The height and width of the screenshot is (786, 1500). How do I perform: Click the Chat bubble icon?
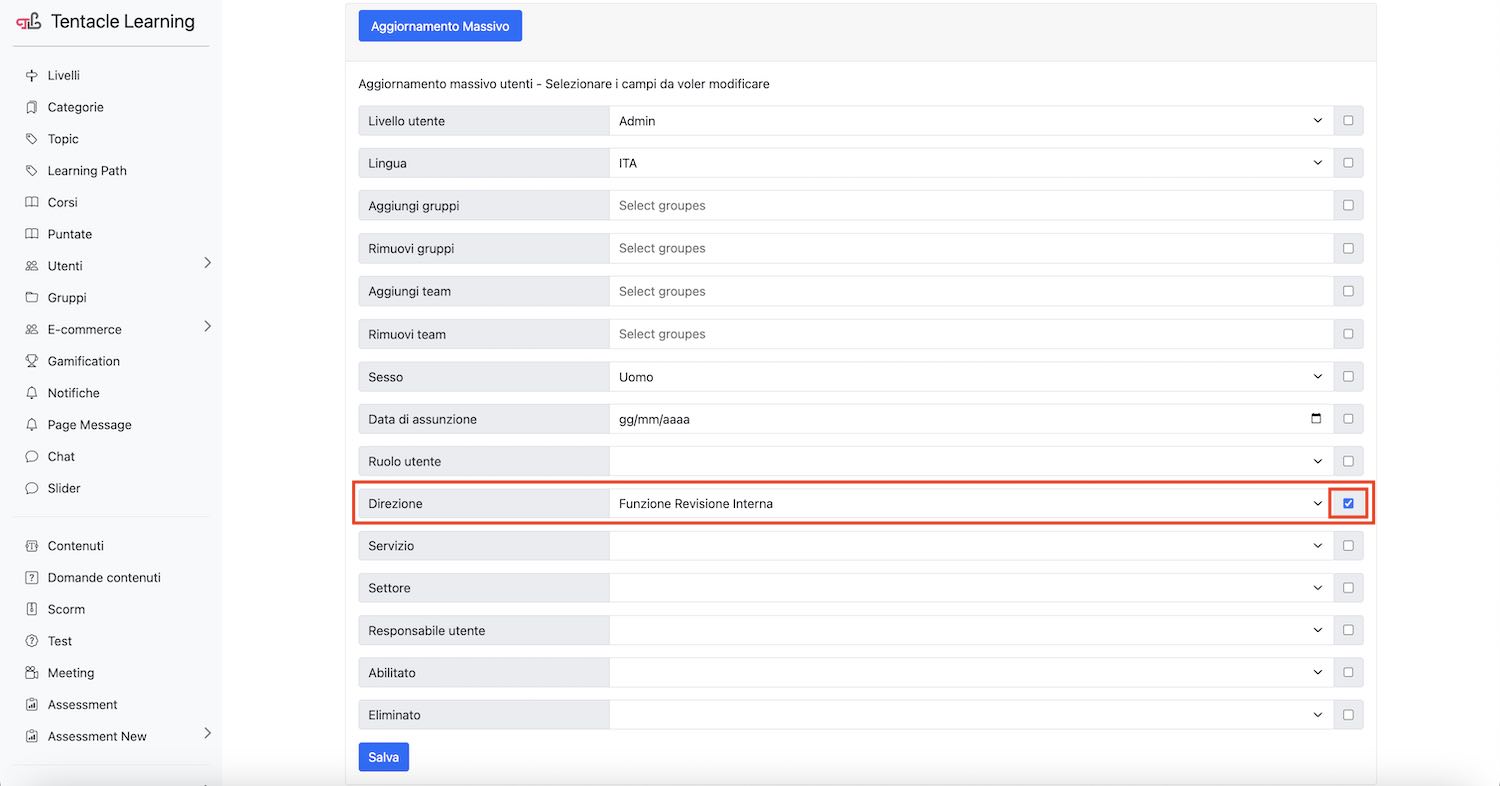pyautogui.click(x=31, y=456)
